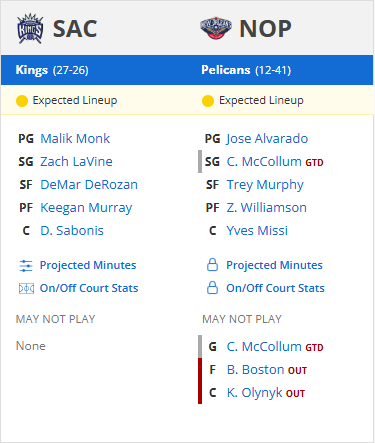This screenshot has width=375, height=443.
Task: Select Trey Murphy in Pelicans lineup
Action: click(x=265, y=185)
